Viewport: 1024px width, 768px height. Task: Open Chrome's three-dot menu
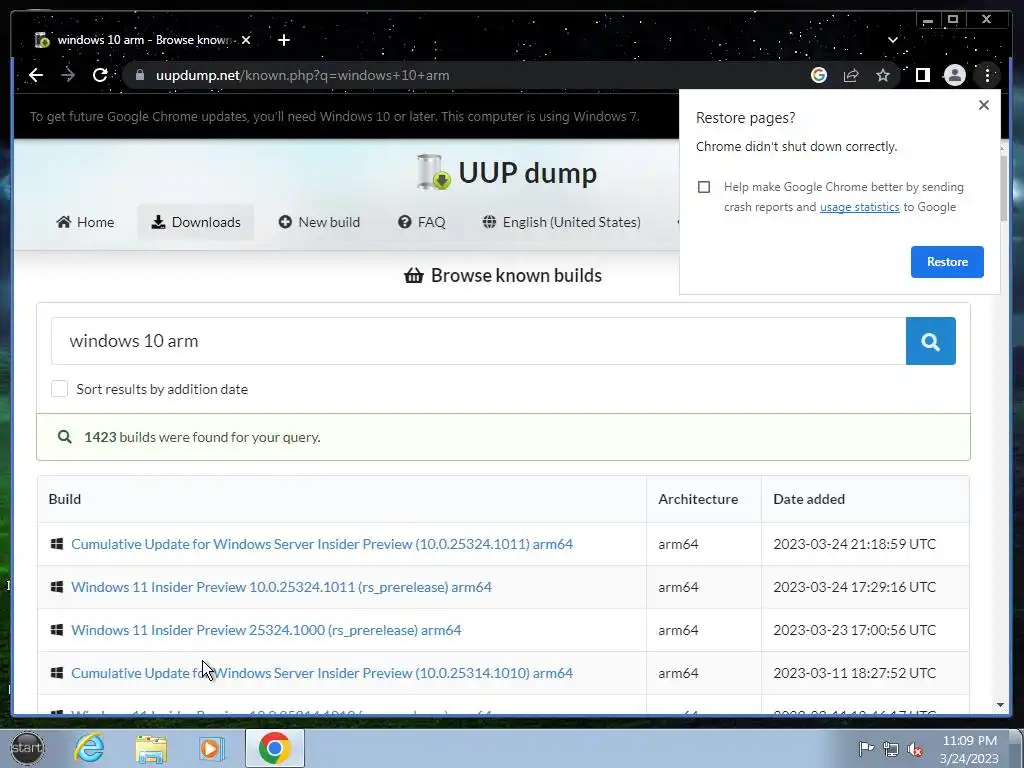point(987,75)
